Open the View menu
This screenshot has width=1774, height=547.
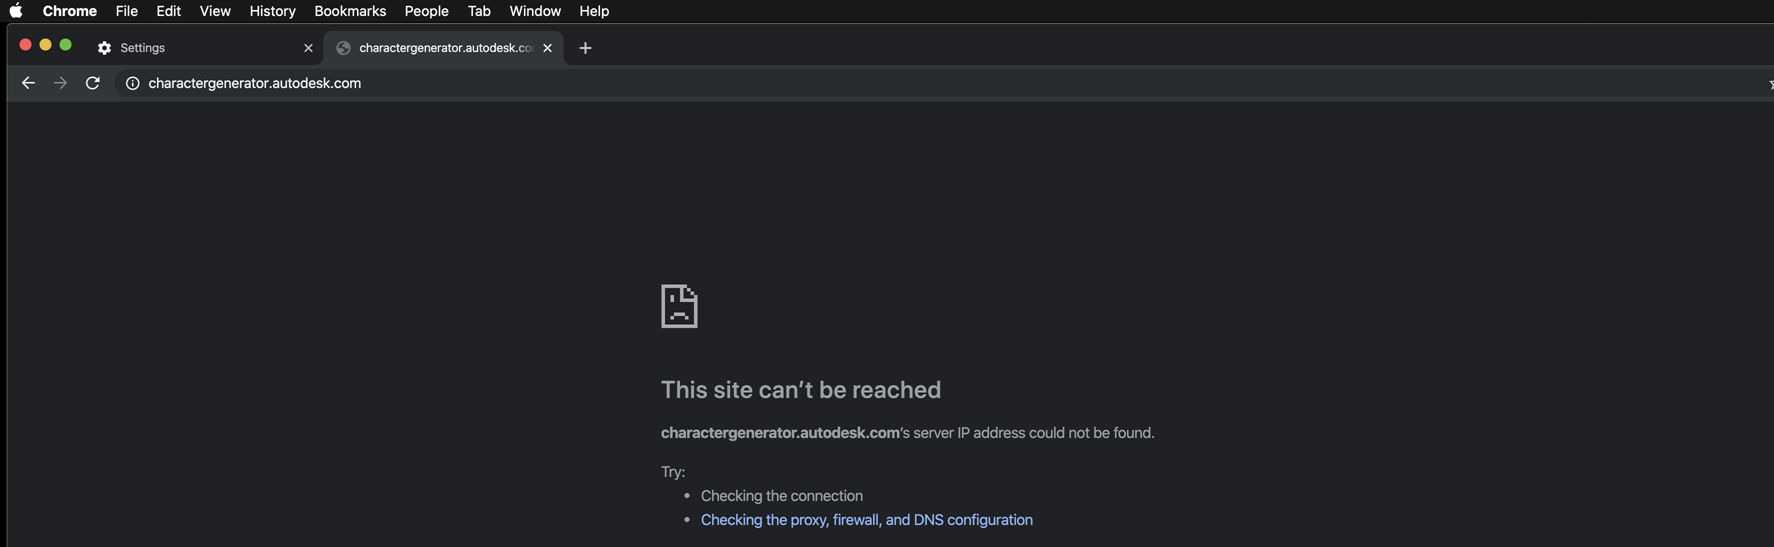[x=215, y=11]
